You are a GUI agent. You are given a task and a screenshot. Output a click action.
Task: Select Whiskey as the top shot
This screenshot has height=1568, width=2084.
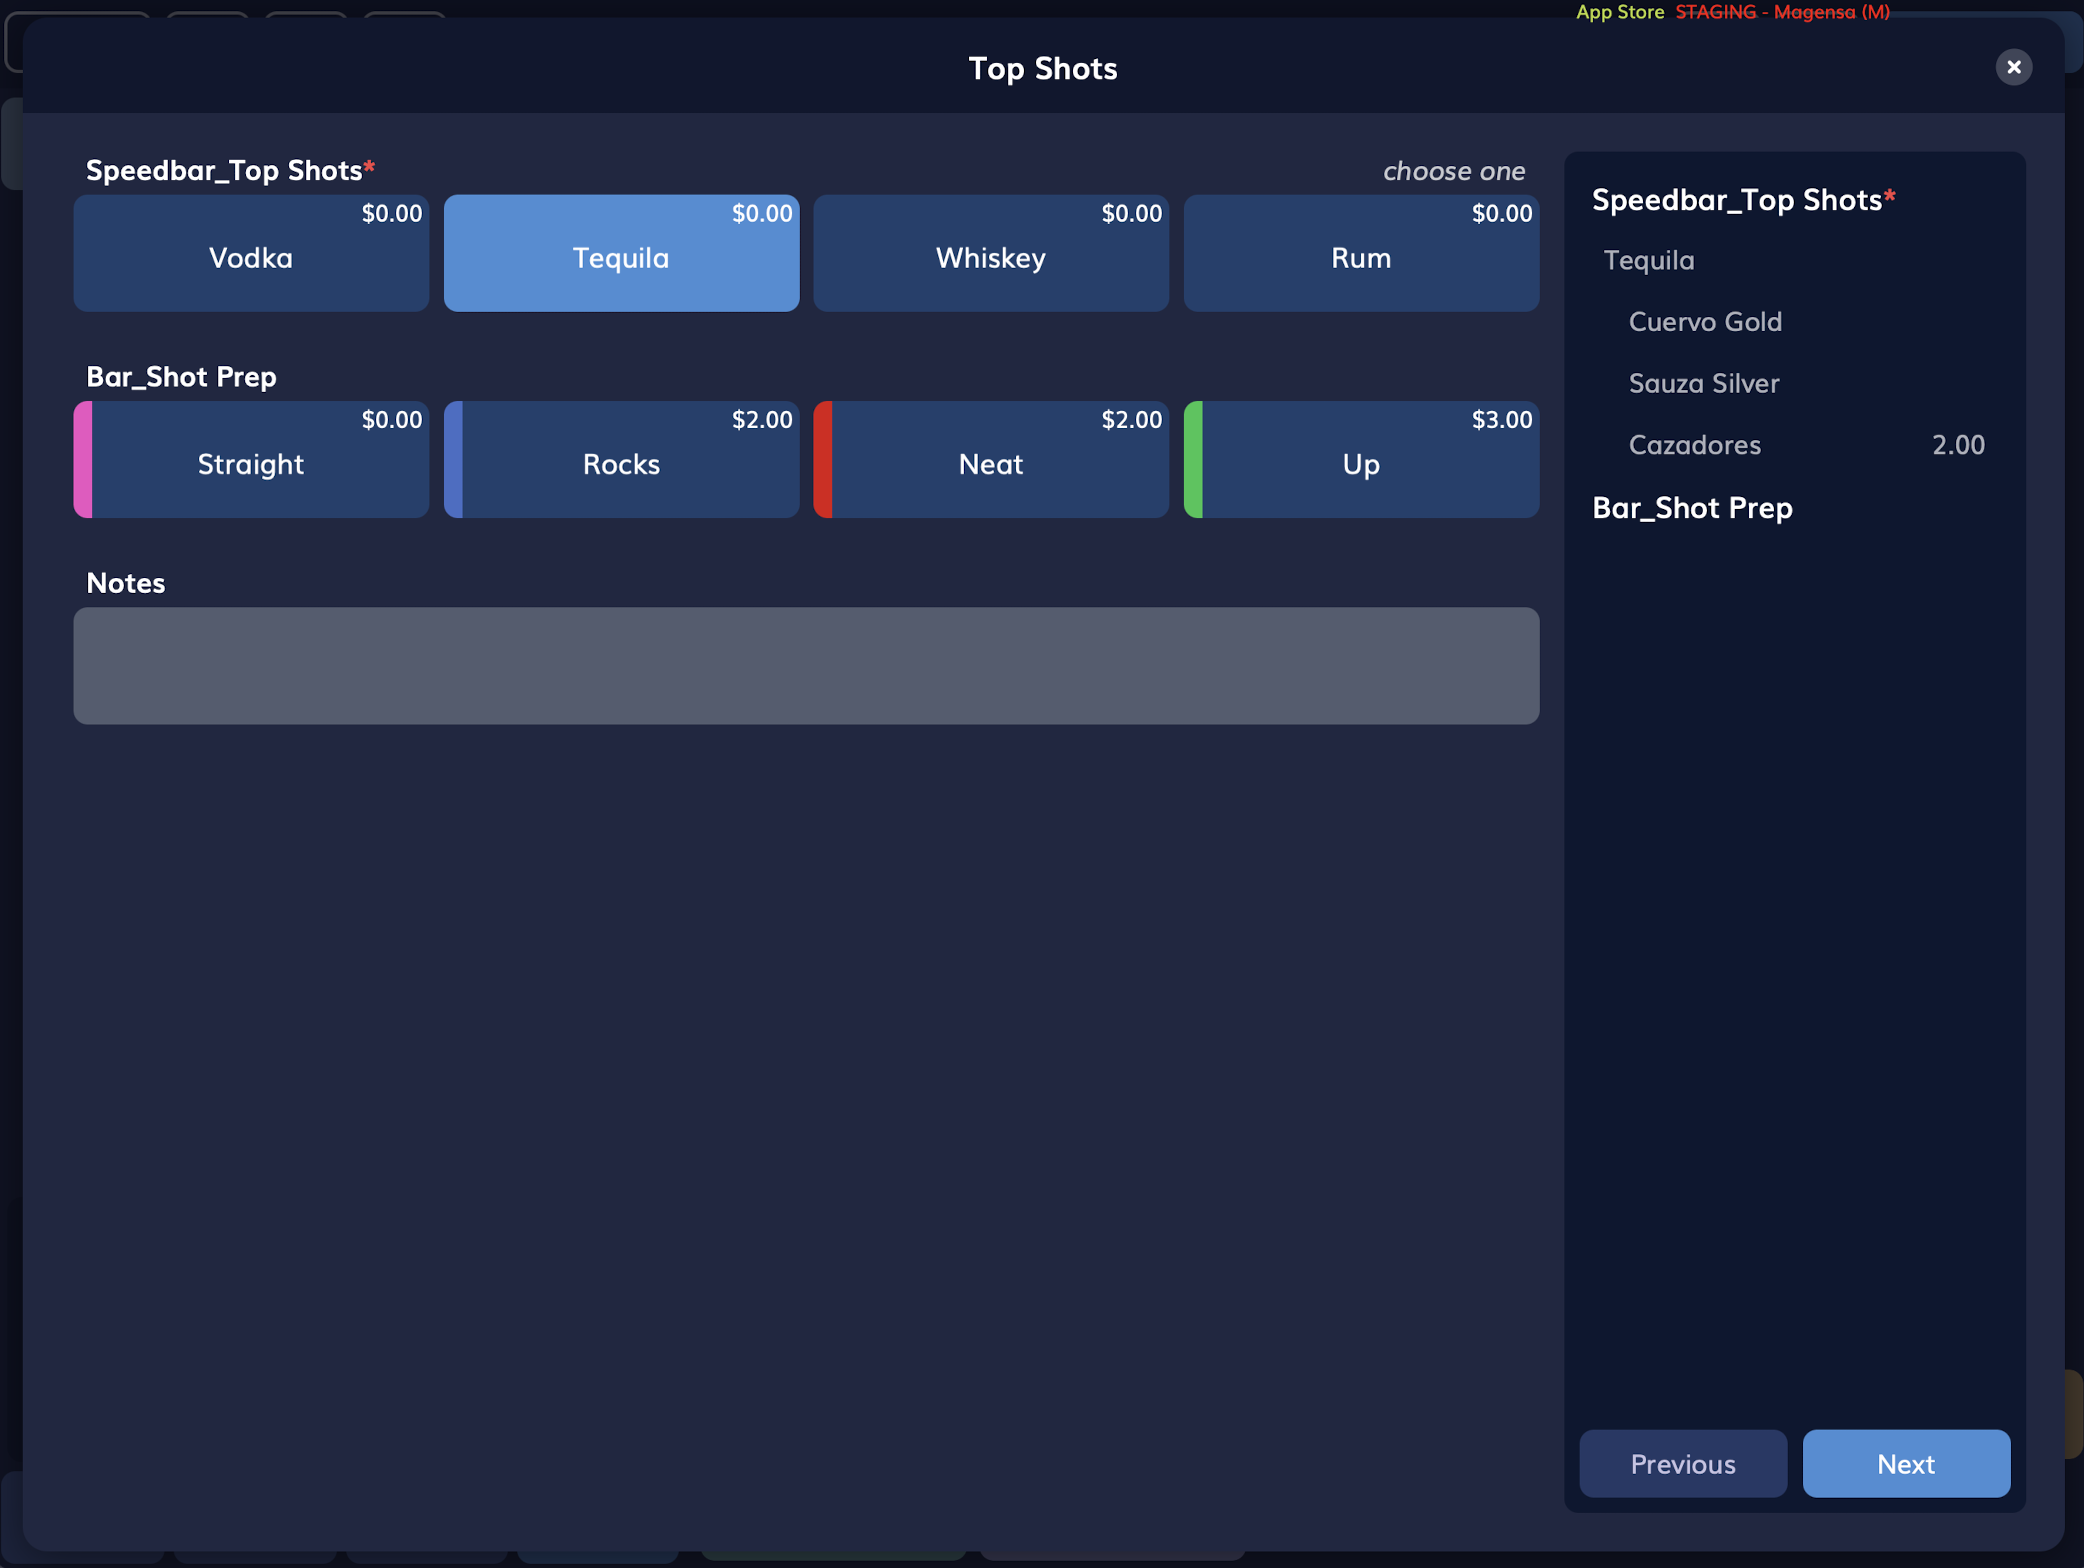coord(990,253)
